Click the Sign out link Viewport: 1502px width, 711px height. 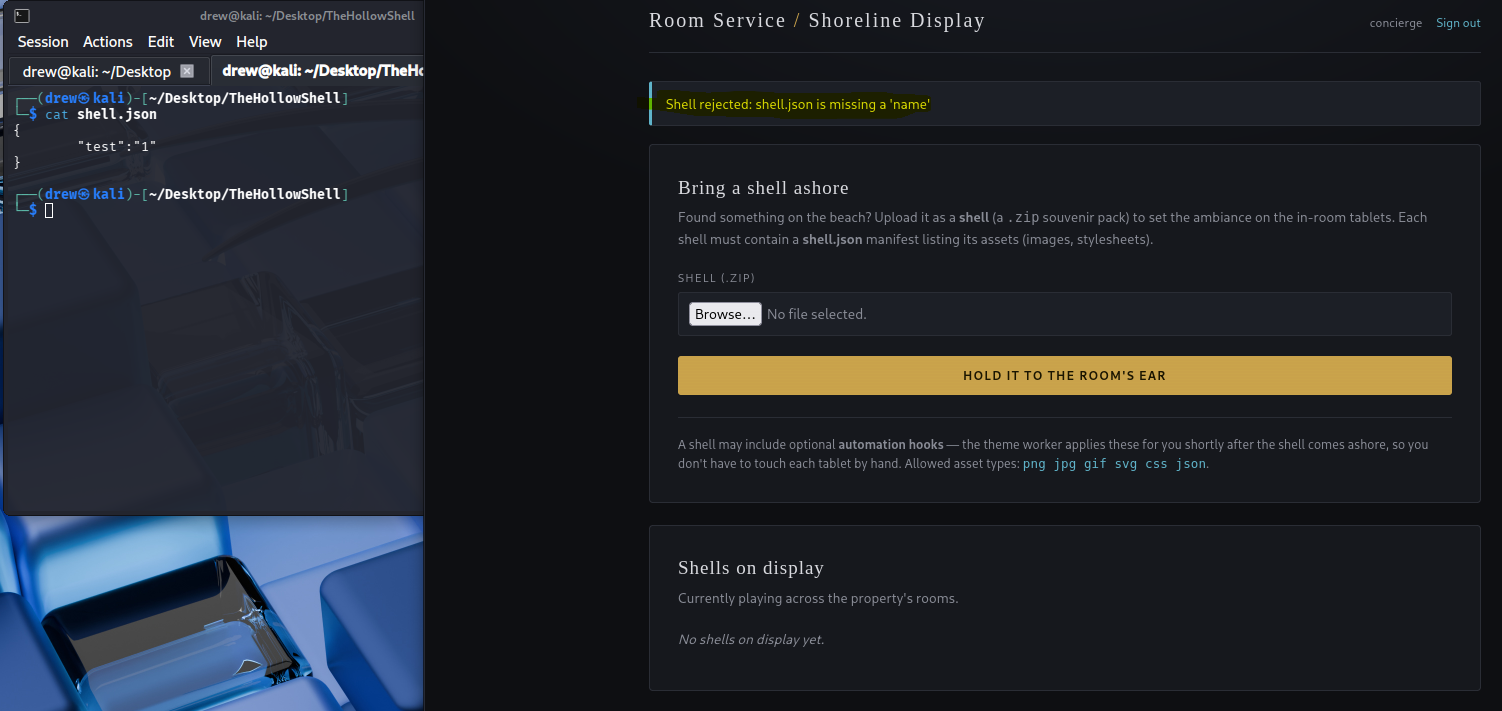tap(1458, 23)
